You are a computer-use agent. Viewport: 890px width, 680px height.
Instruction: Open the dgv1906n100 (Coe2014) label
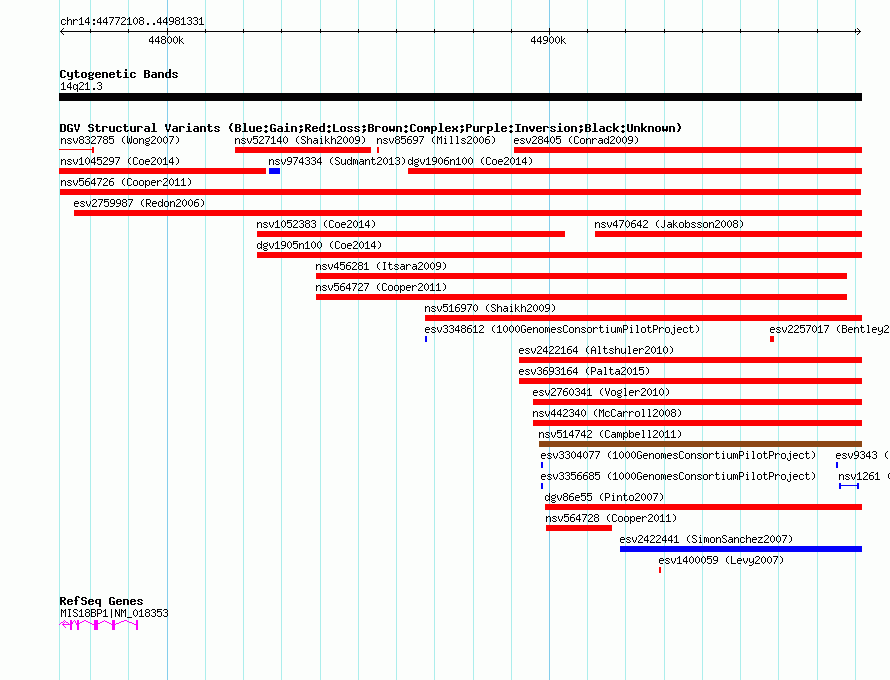coord(470,161)
